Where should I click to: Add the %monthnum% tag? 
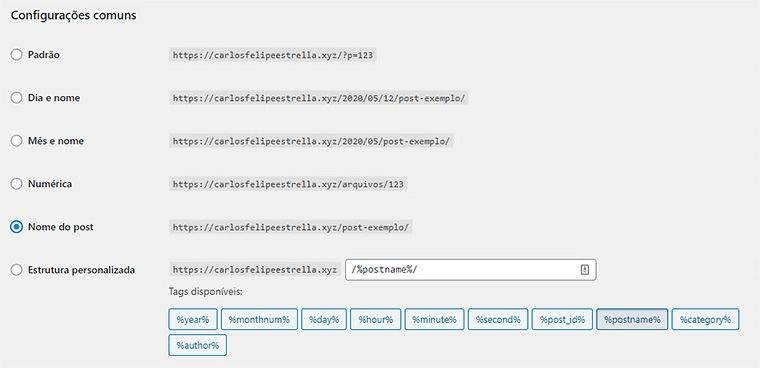[259, 320]
